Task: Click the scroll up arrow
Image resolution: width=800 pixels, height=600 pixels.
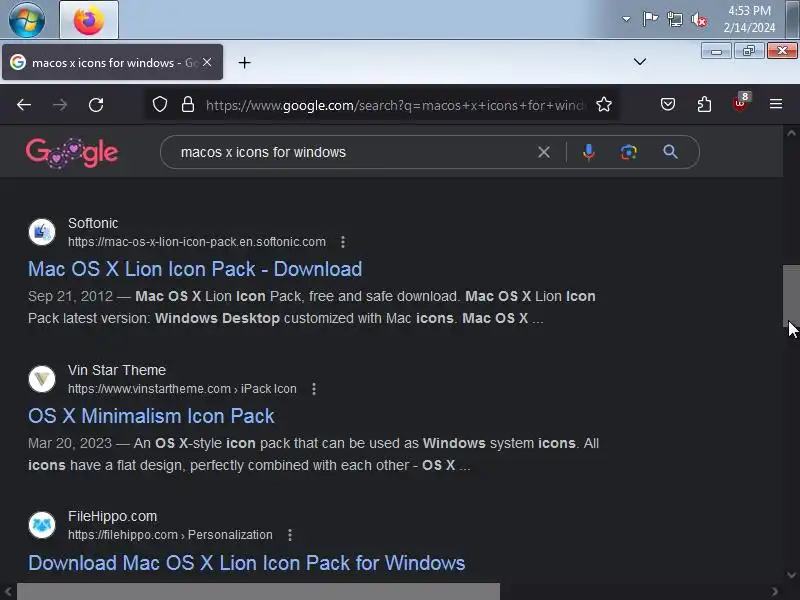Action: pyautogui.click(x=791, y=133)
